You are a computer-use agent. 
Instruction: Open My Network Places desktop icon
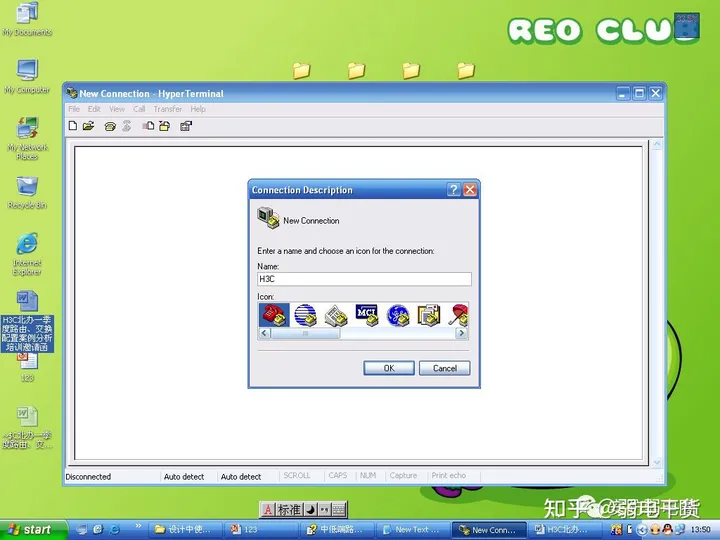tap(27, 138)
